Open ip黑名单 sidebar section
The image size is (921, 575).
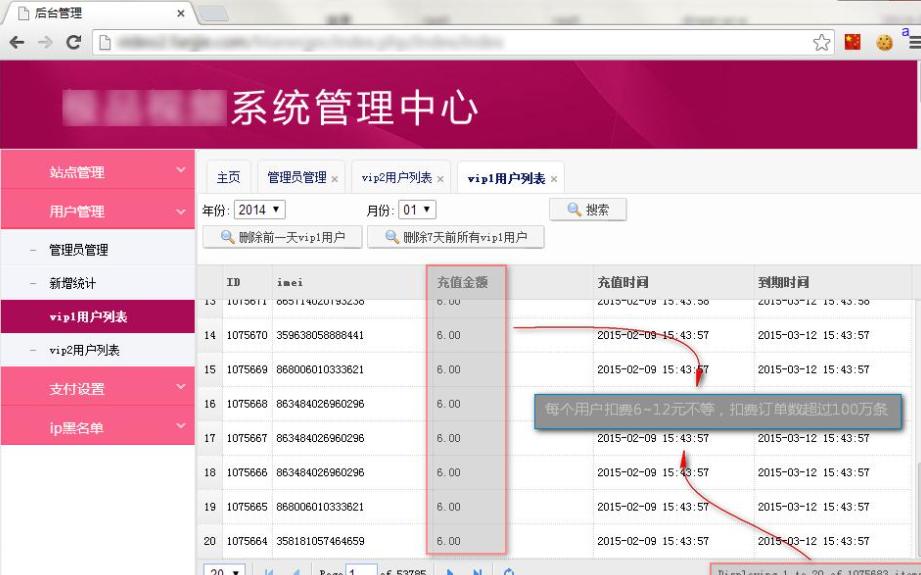coord(98,426)
